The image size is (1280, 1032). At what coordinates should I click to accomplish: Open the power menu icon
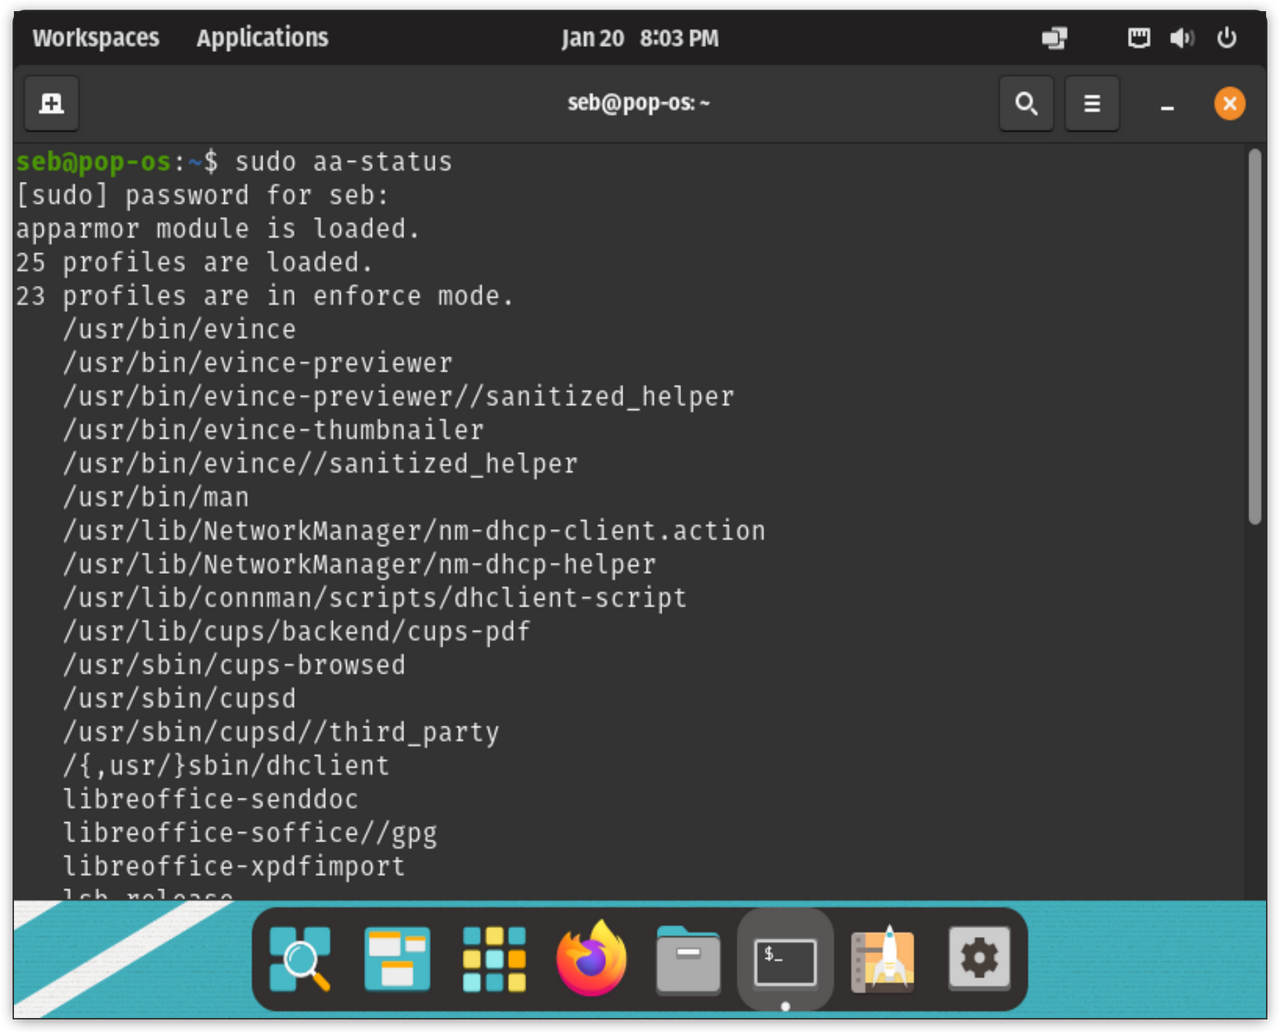[1226, 38]
